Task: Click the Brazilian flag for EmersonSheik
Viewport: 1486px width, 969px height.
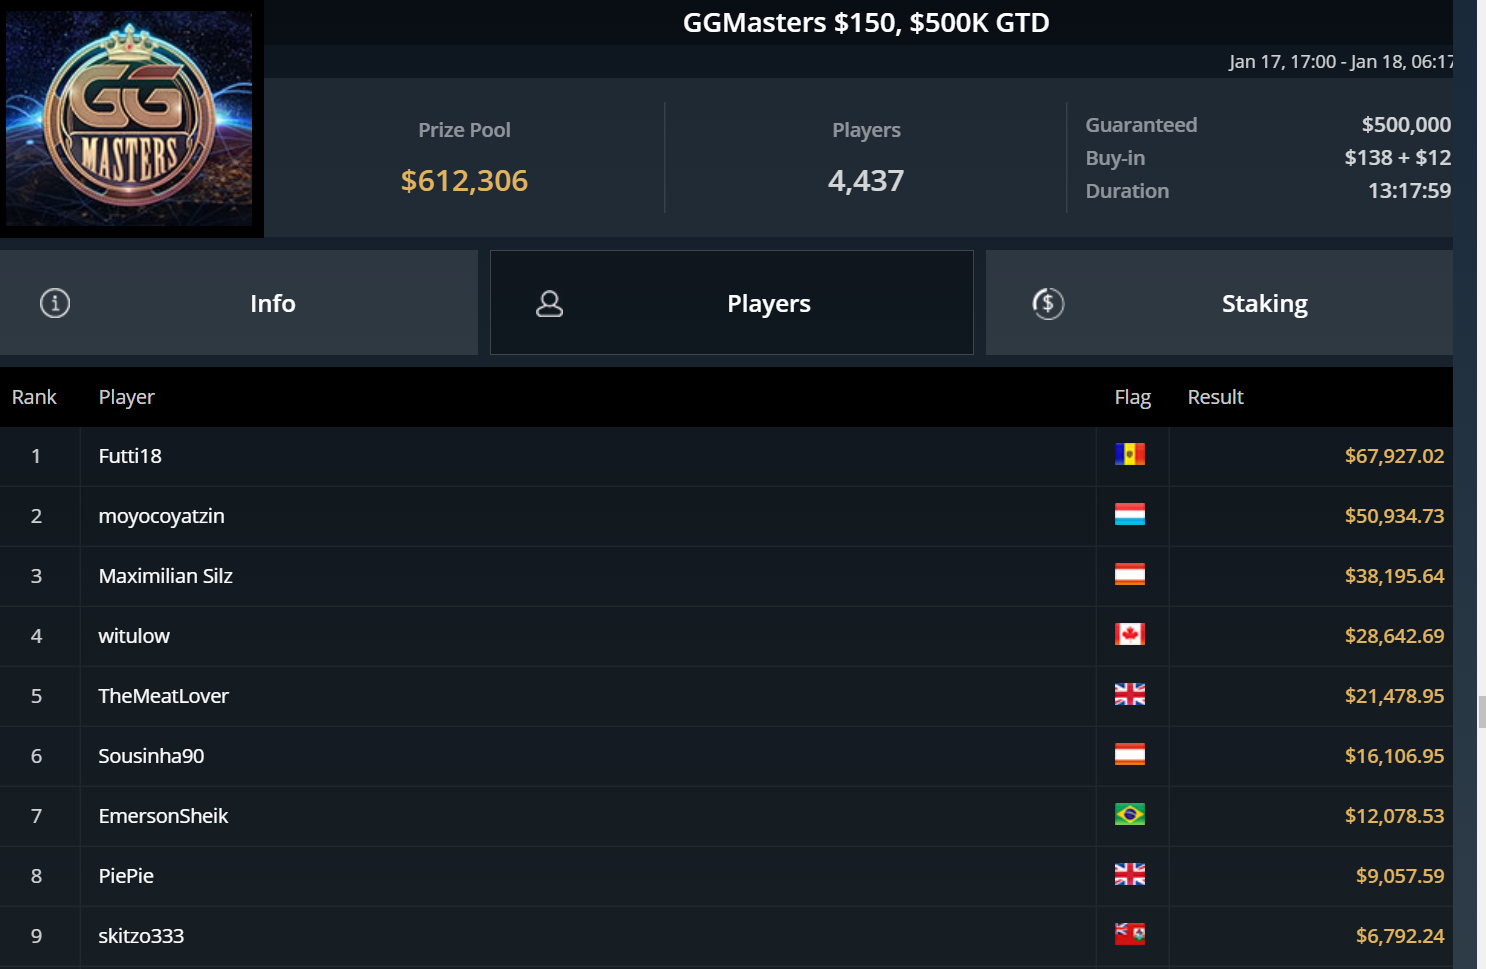Action: pos(1129,815)
